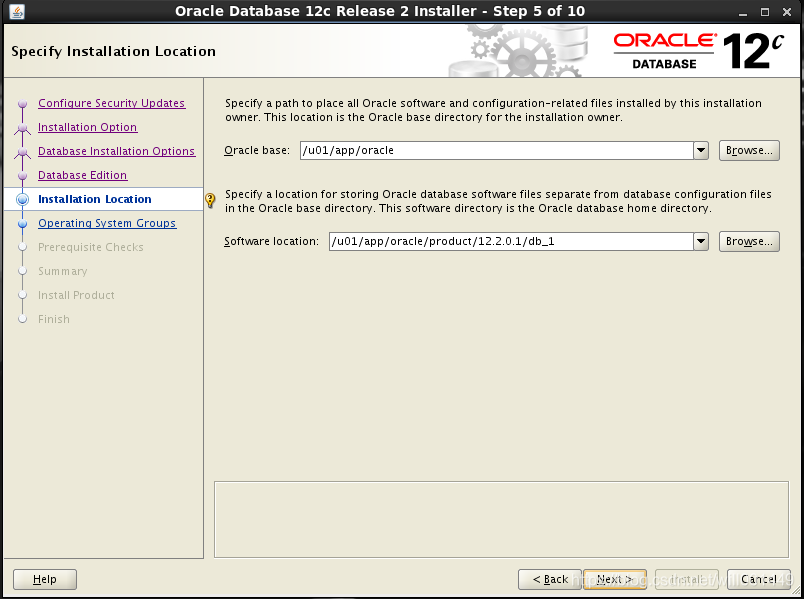This screenshot has height=599, width=804.
Task: Go to Database Edition step
Action: pyautogui.click(x=83, y=175)
